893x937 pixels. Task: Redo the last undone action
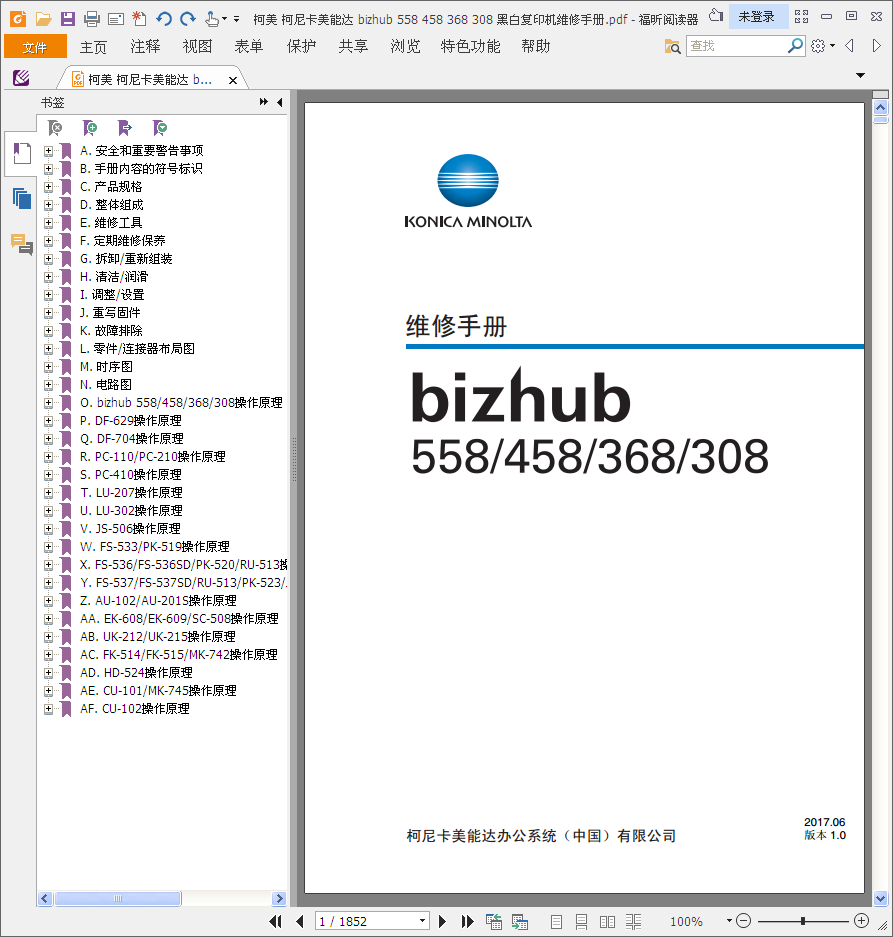[x=188, y=19]
